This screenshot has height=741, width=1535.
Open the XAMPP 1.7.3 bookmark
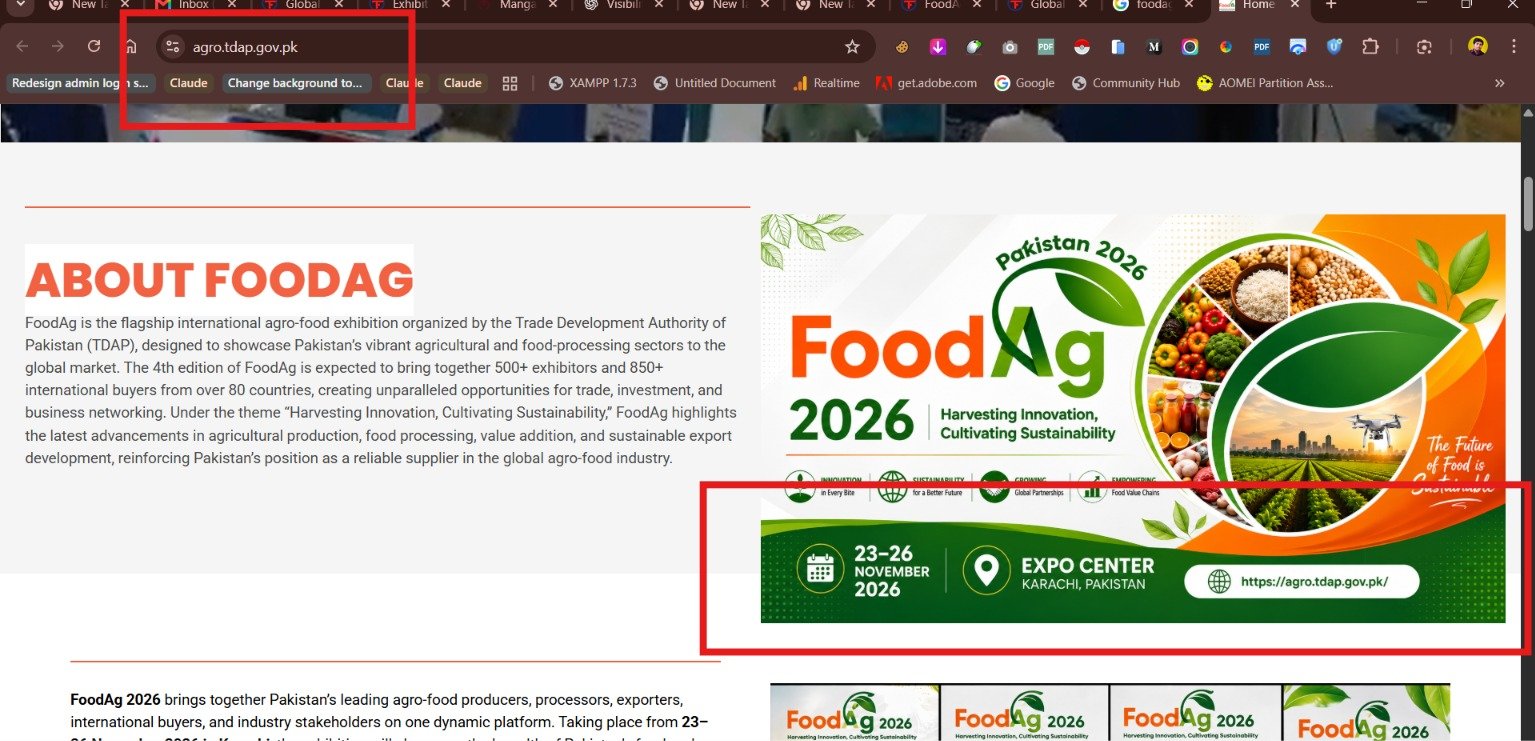click(x=592, y=83)
